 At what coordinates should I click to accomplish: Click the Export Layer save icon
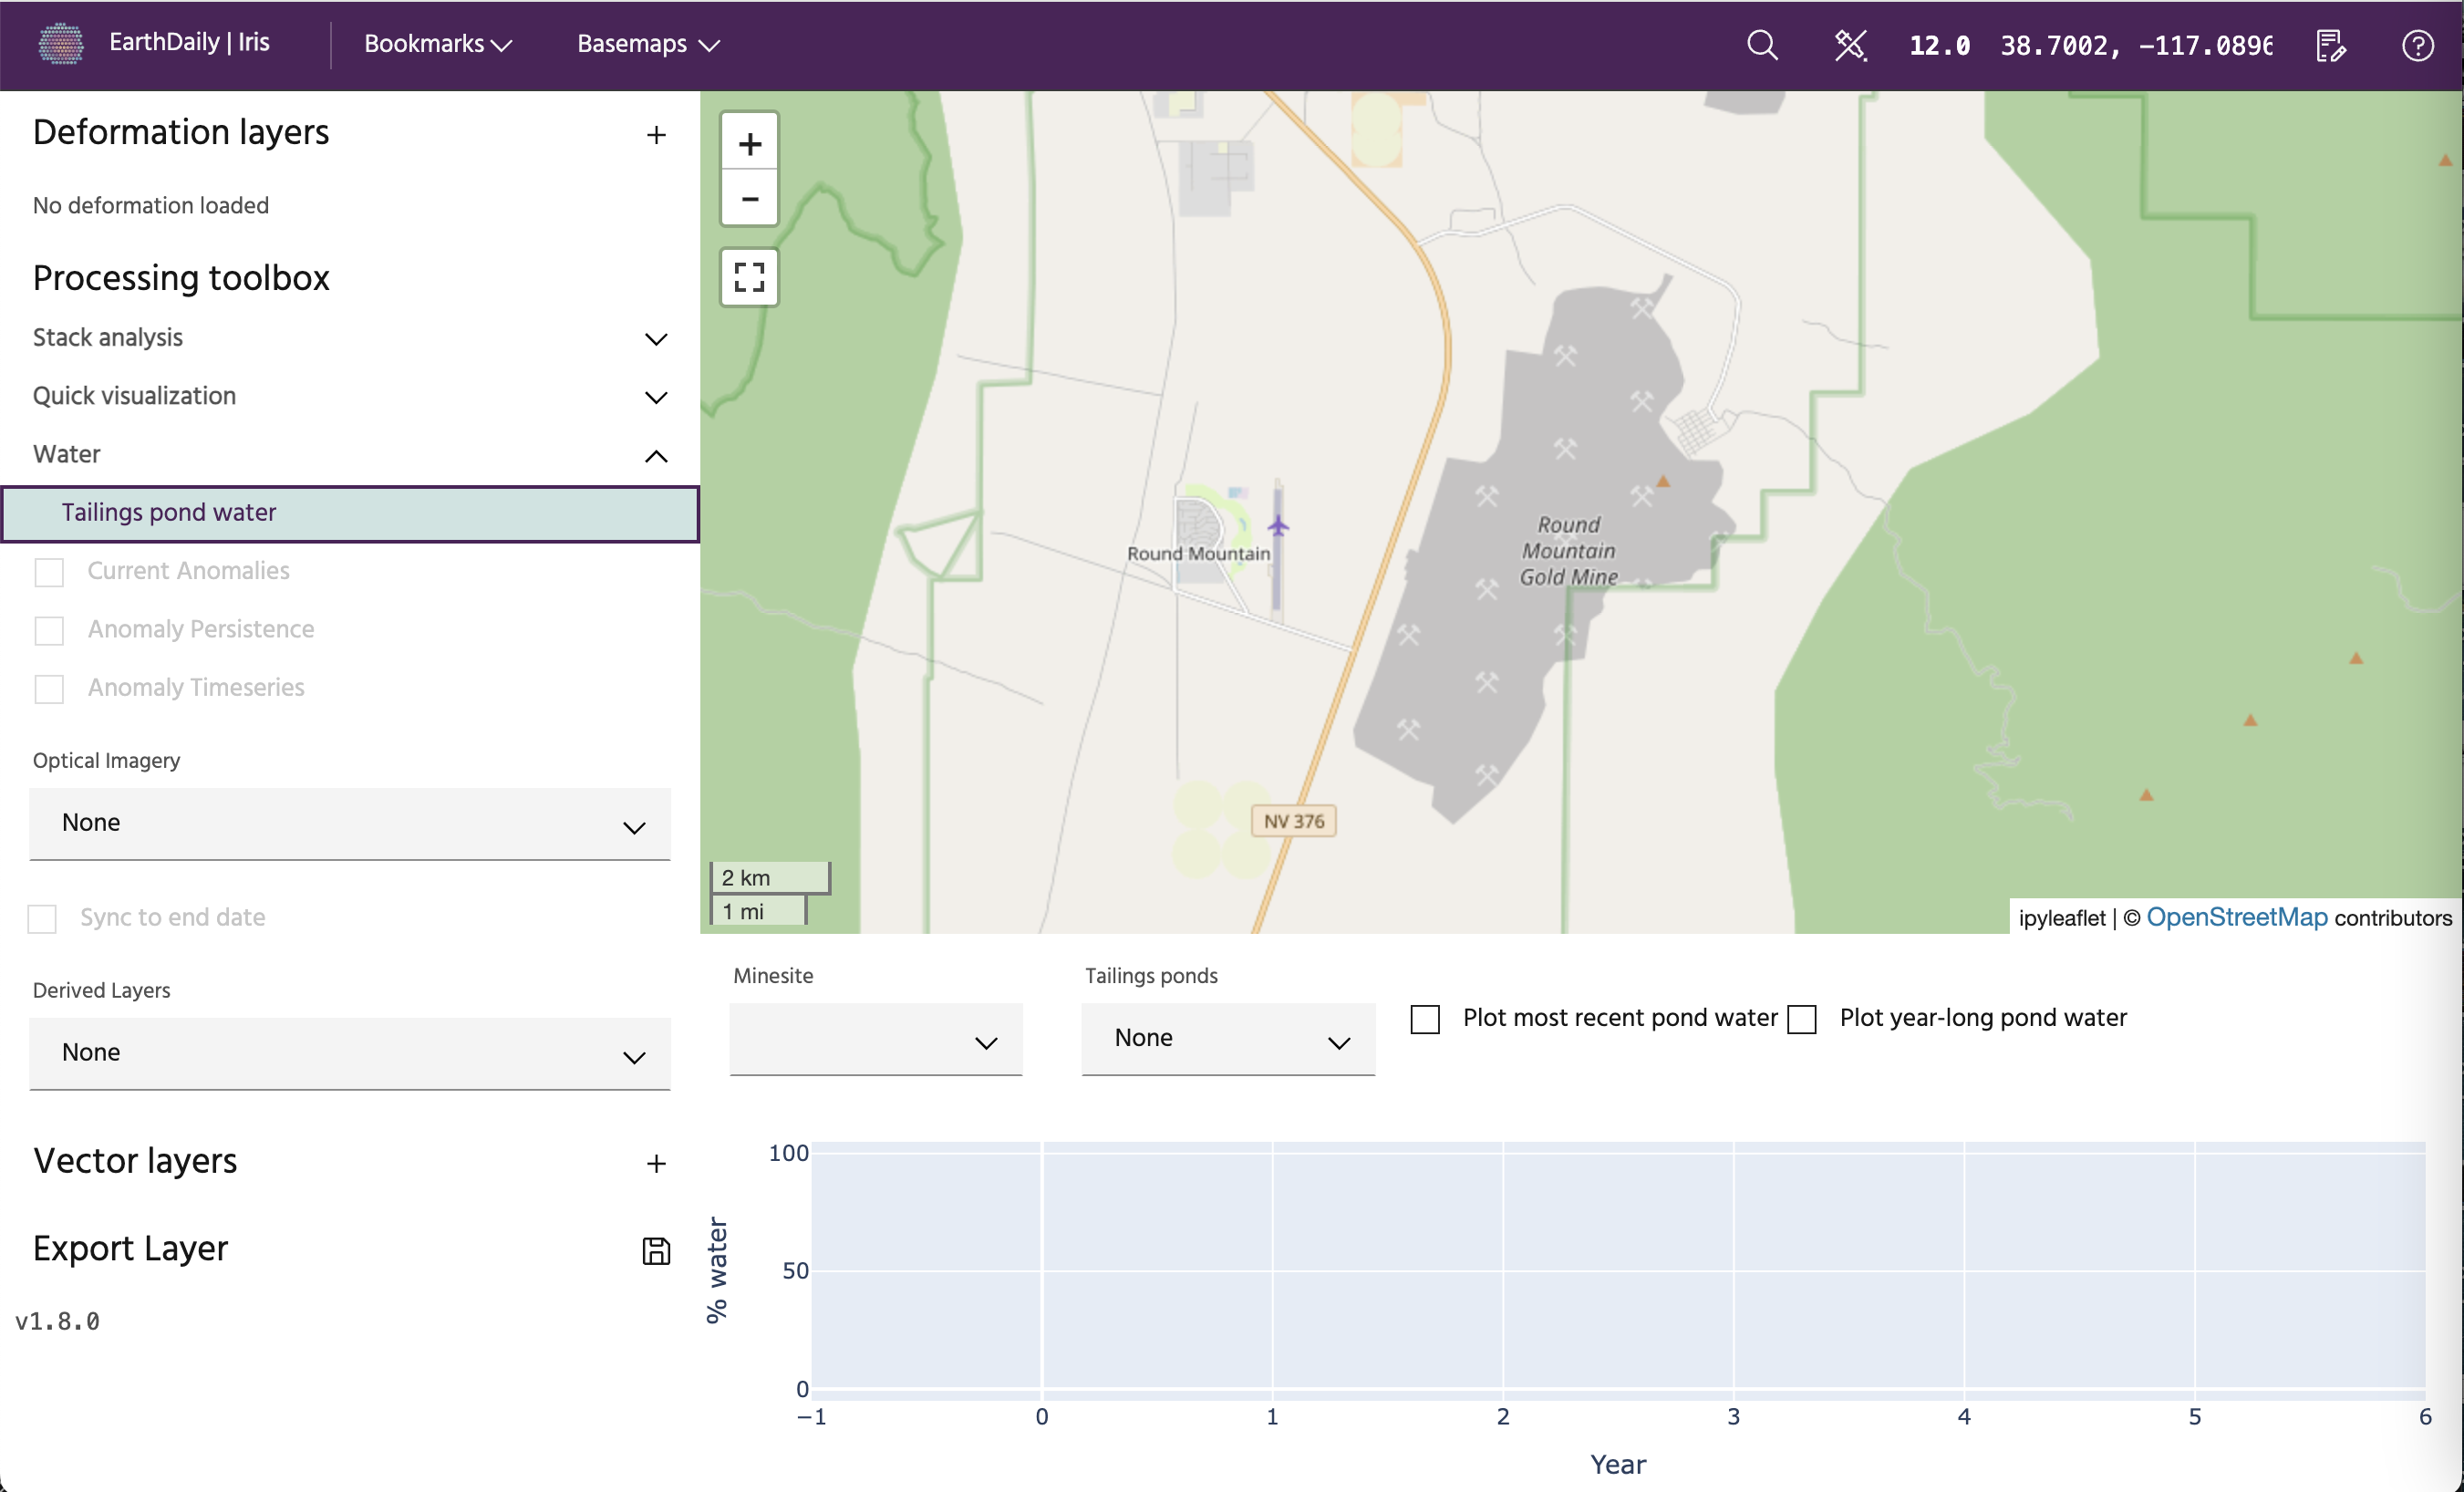click(656, 1250)
